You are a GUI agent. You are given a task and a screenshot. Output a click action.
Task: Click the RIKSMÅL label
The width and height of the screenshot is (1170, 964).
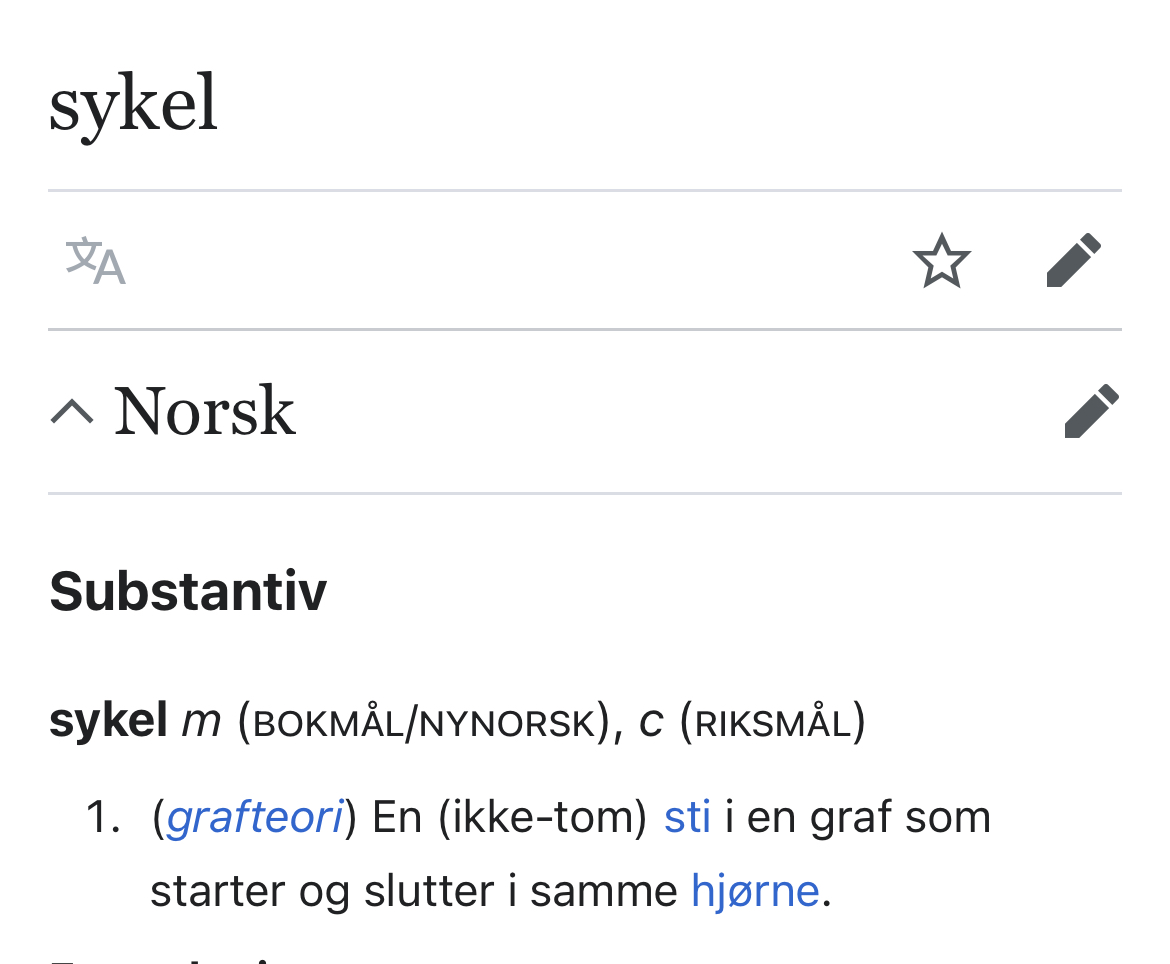coord(773,722)
